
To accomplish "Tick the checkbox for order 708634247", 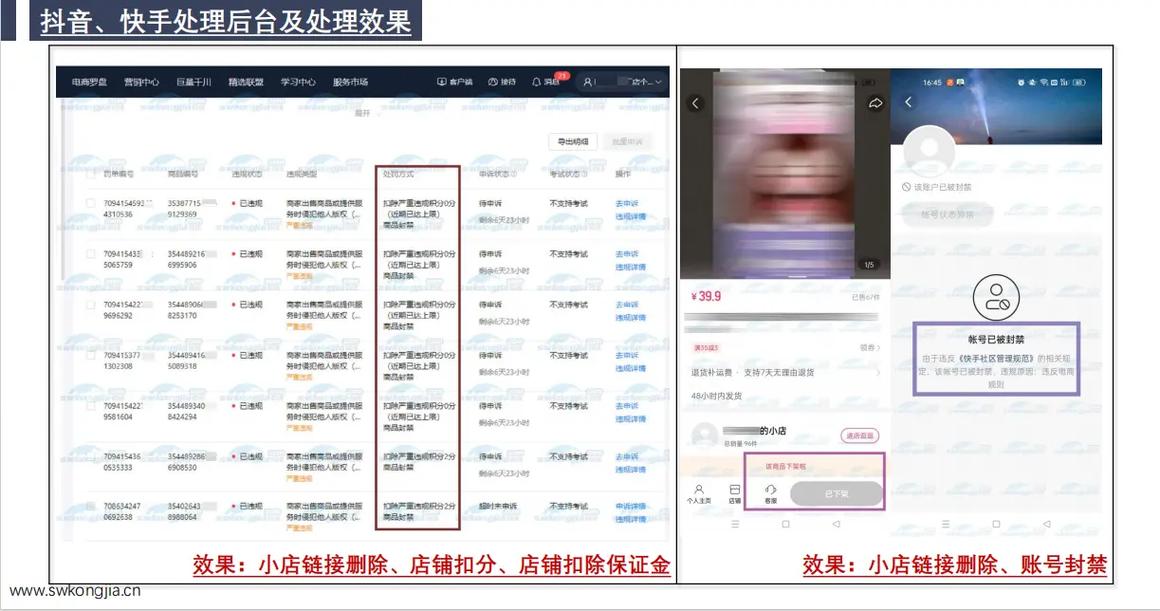I will pos(90,507).
